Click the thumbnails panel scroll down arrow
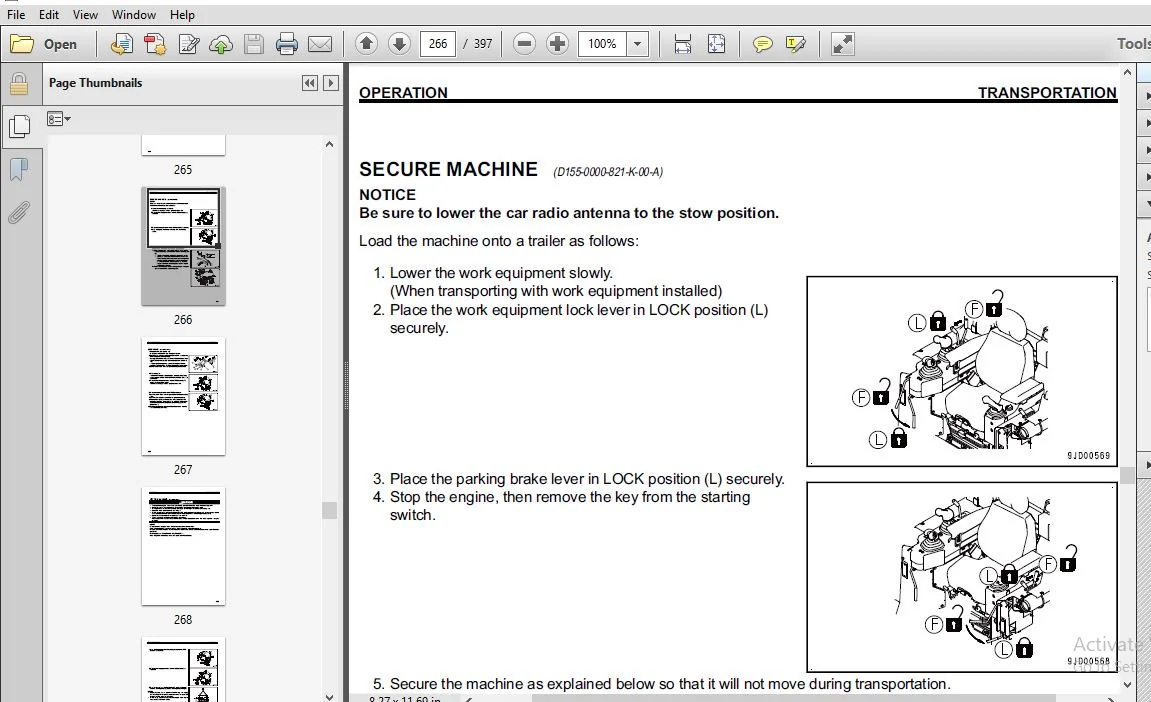Image resolution: width=1151 pixels, height=702 pixels. [x=330, y=696]
